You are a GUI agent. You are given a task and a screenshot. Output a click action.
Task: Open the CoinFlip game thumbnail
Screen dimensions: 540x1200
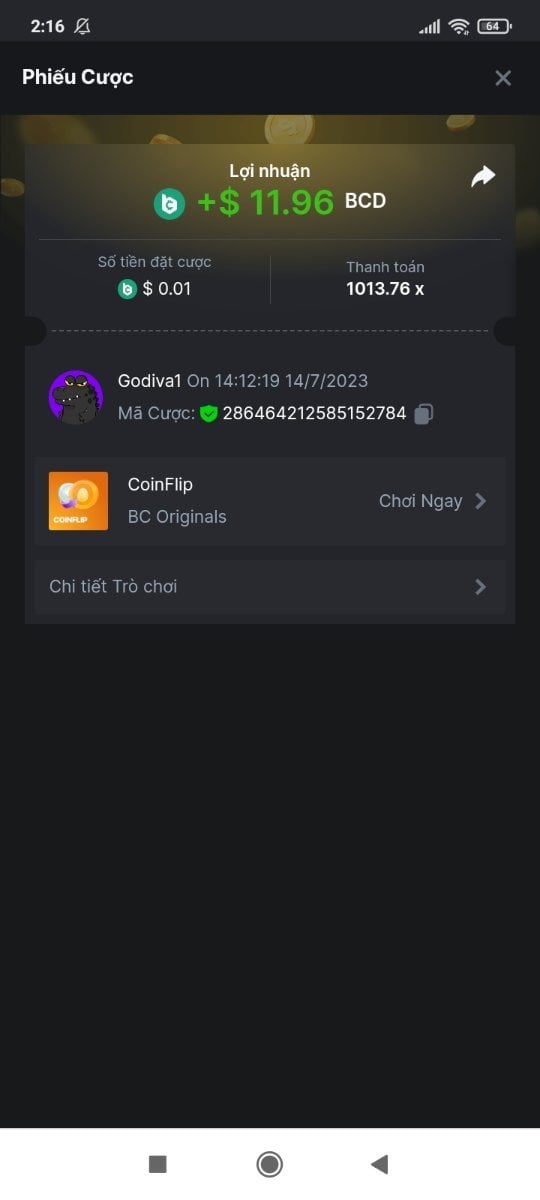78,501
